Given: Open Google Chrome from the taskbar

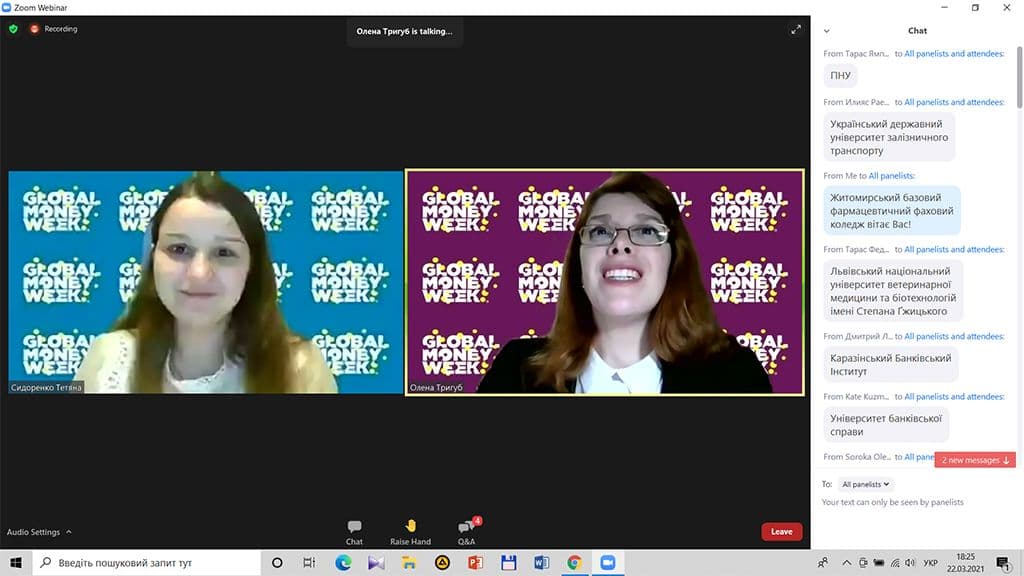Looking at the screenshot, I should point(575,562).
